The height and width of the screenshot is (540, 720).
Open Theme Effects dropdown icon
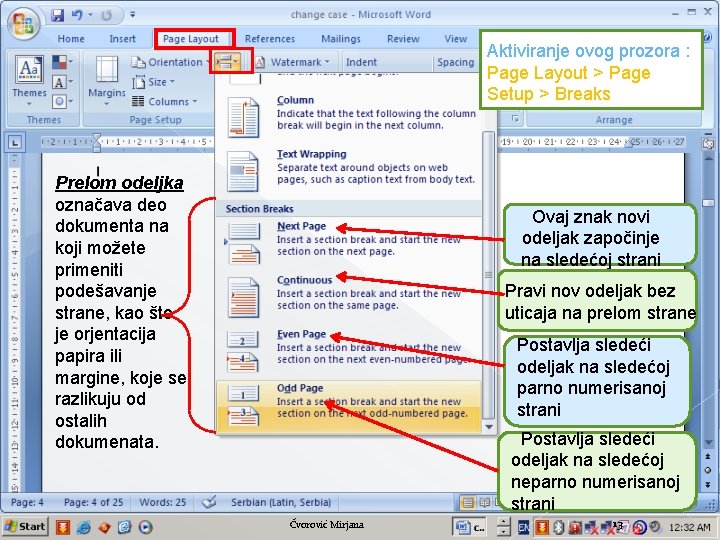pos(62,101)
